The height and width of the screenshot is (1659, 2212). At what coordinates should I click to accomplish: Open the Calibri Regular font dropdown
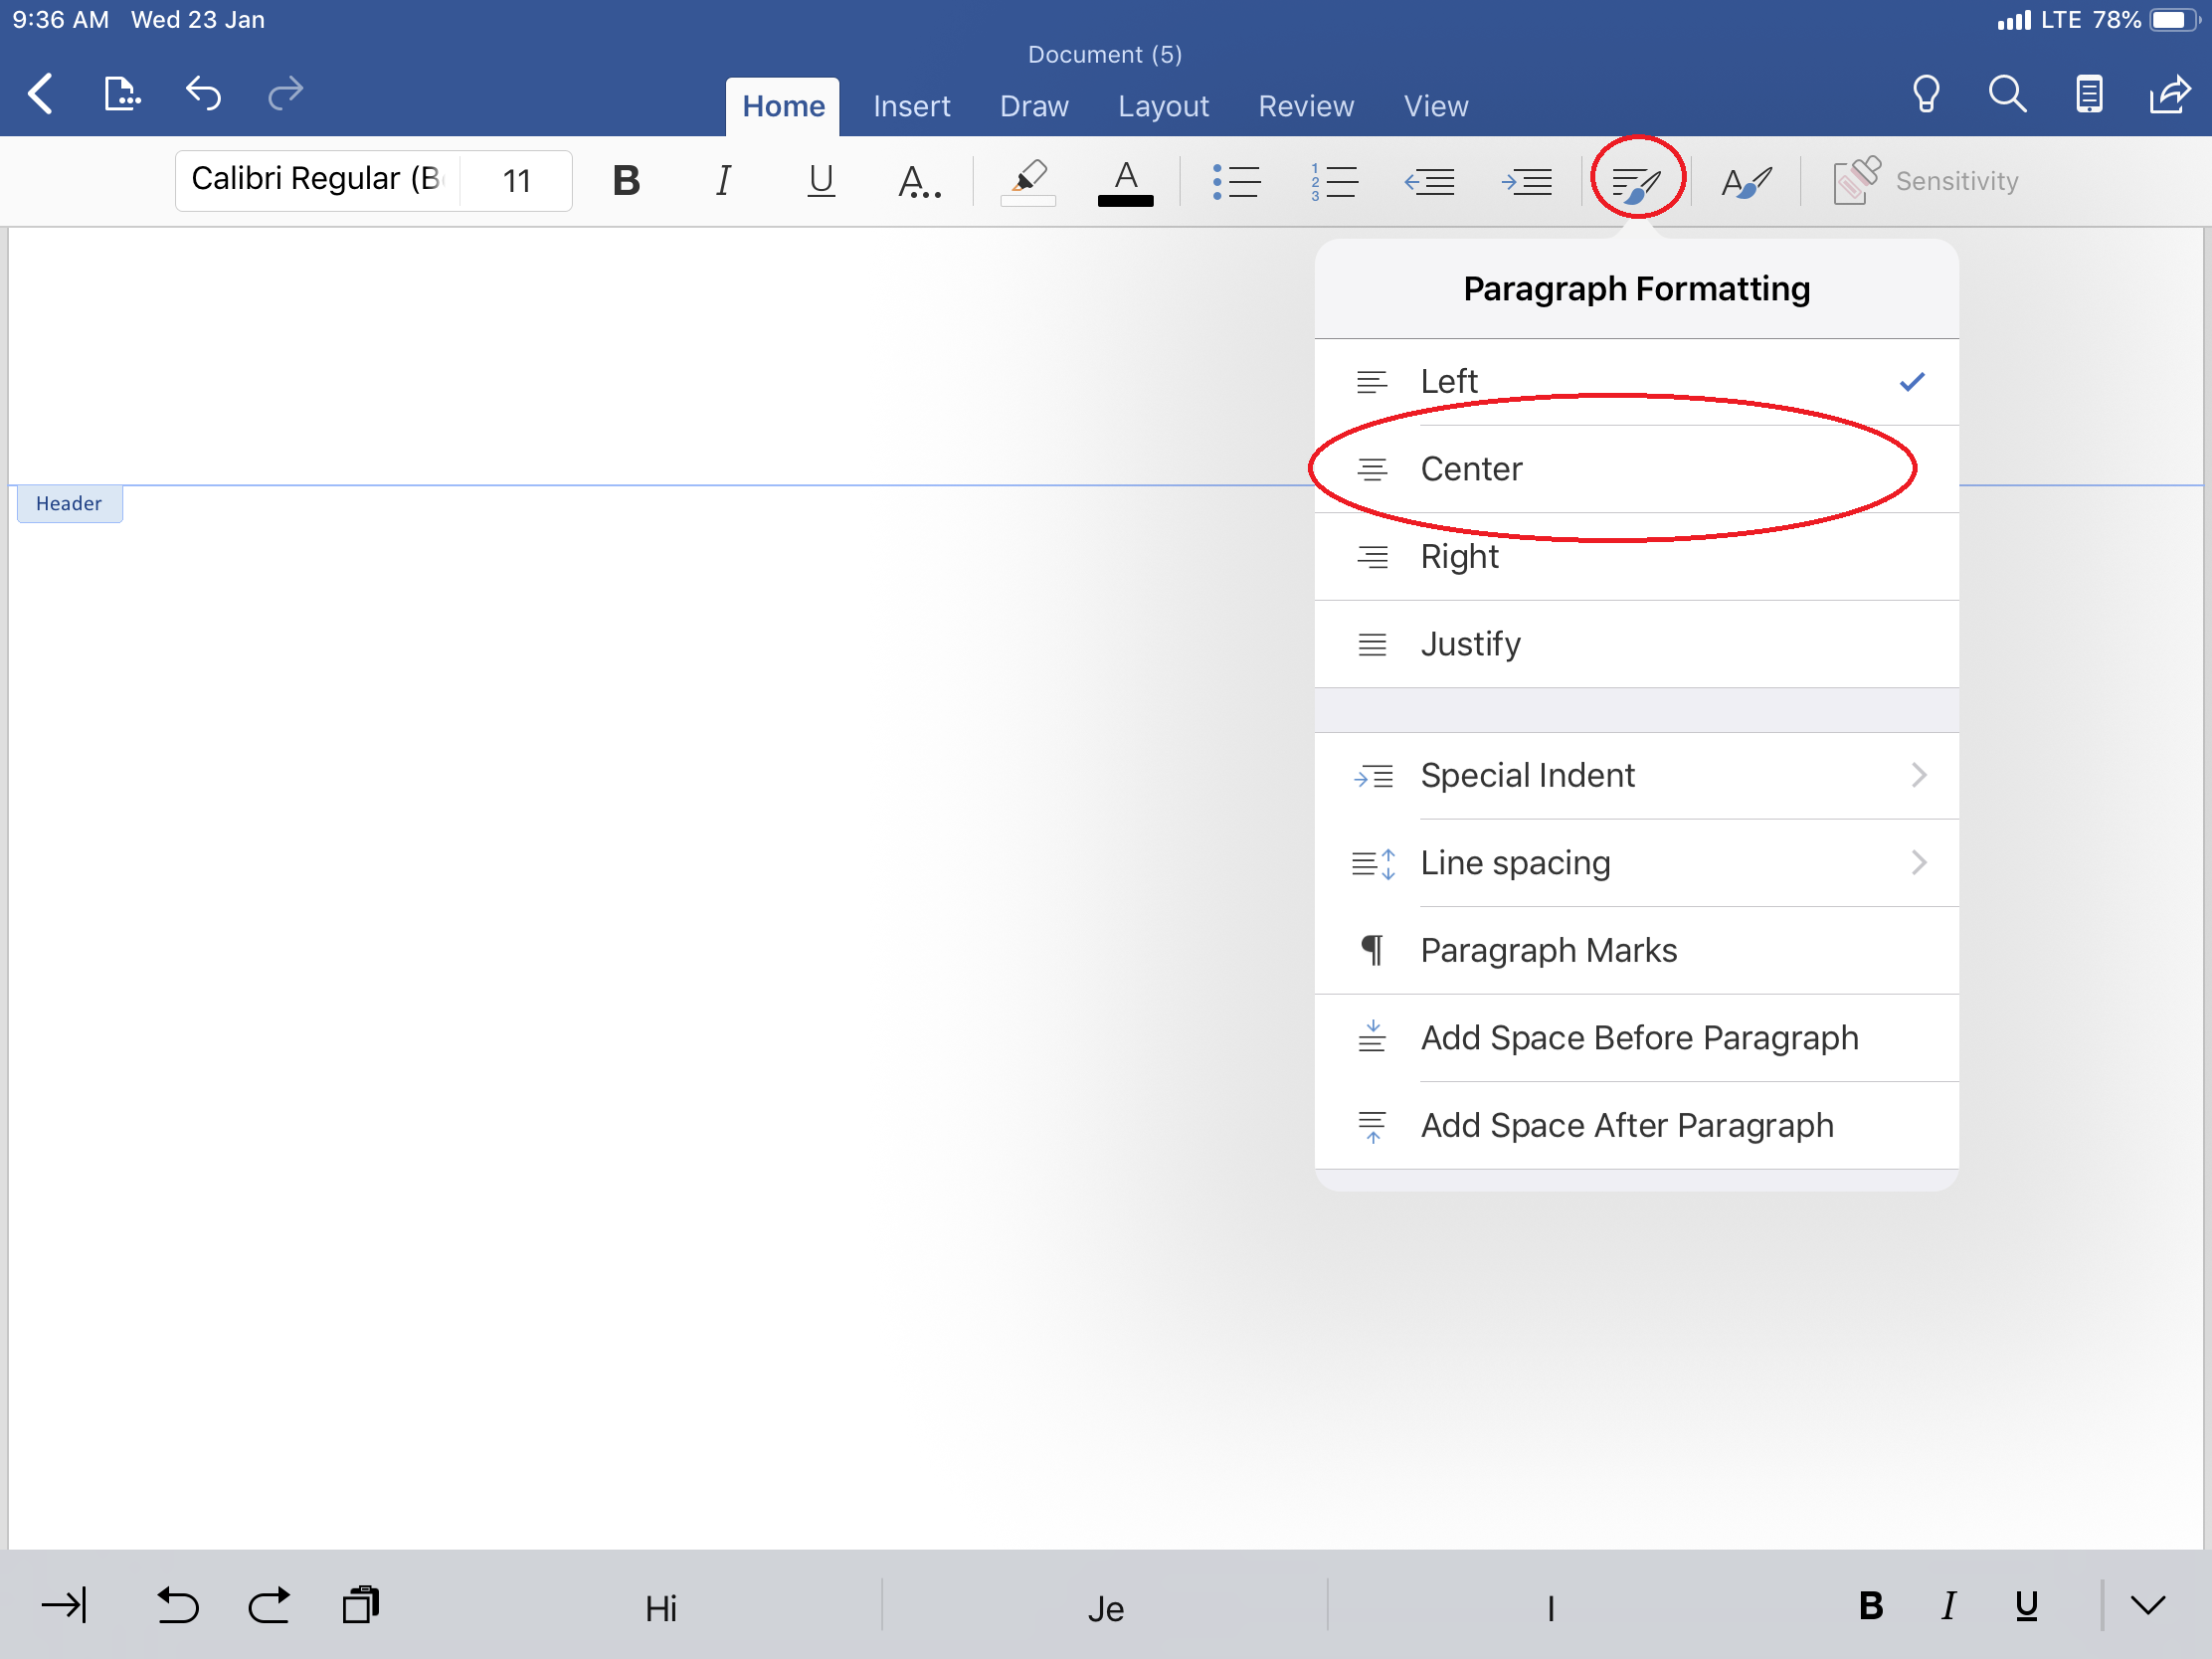[316, 180]
